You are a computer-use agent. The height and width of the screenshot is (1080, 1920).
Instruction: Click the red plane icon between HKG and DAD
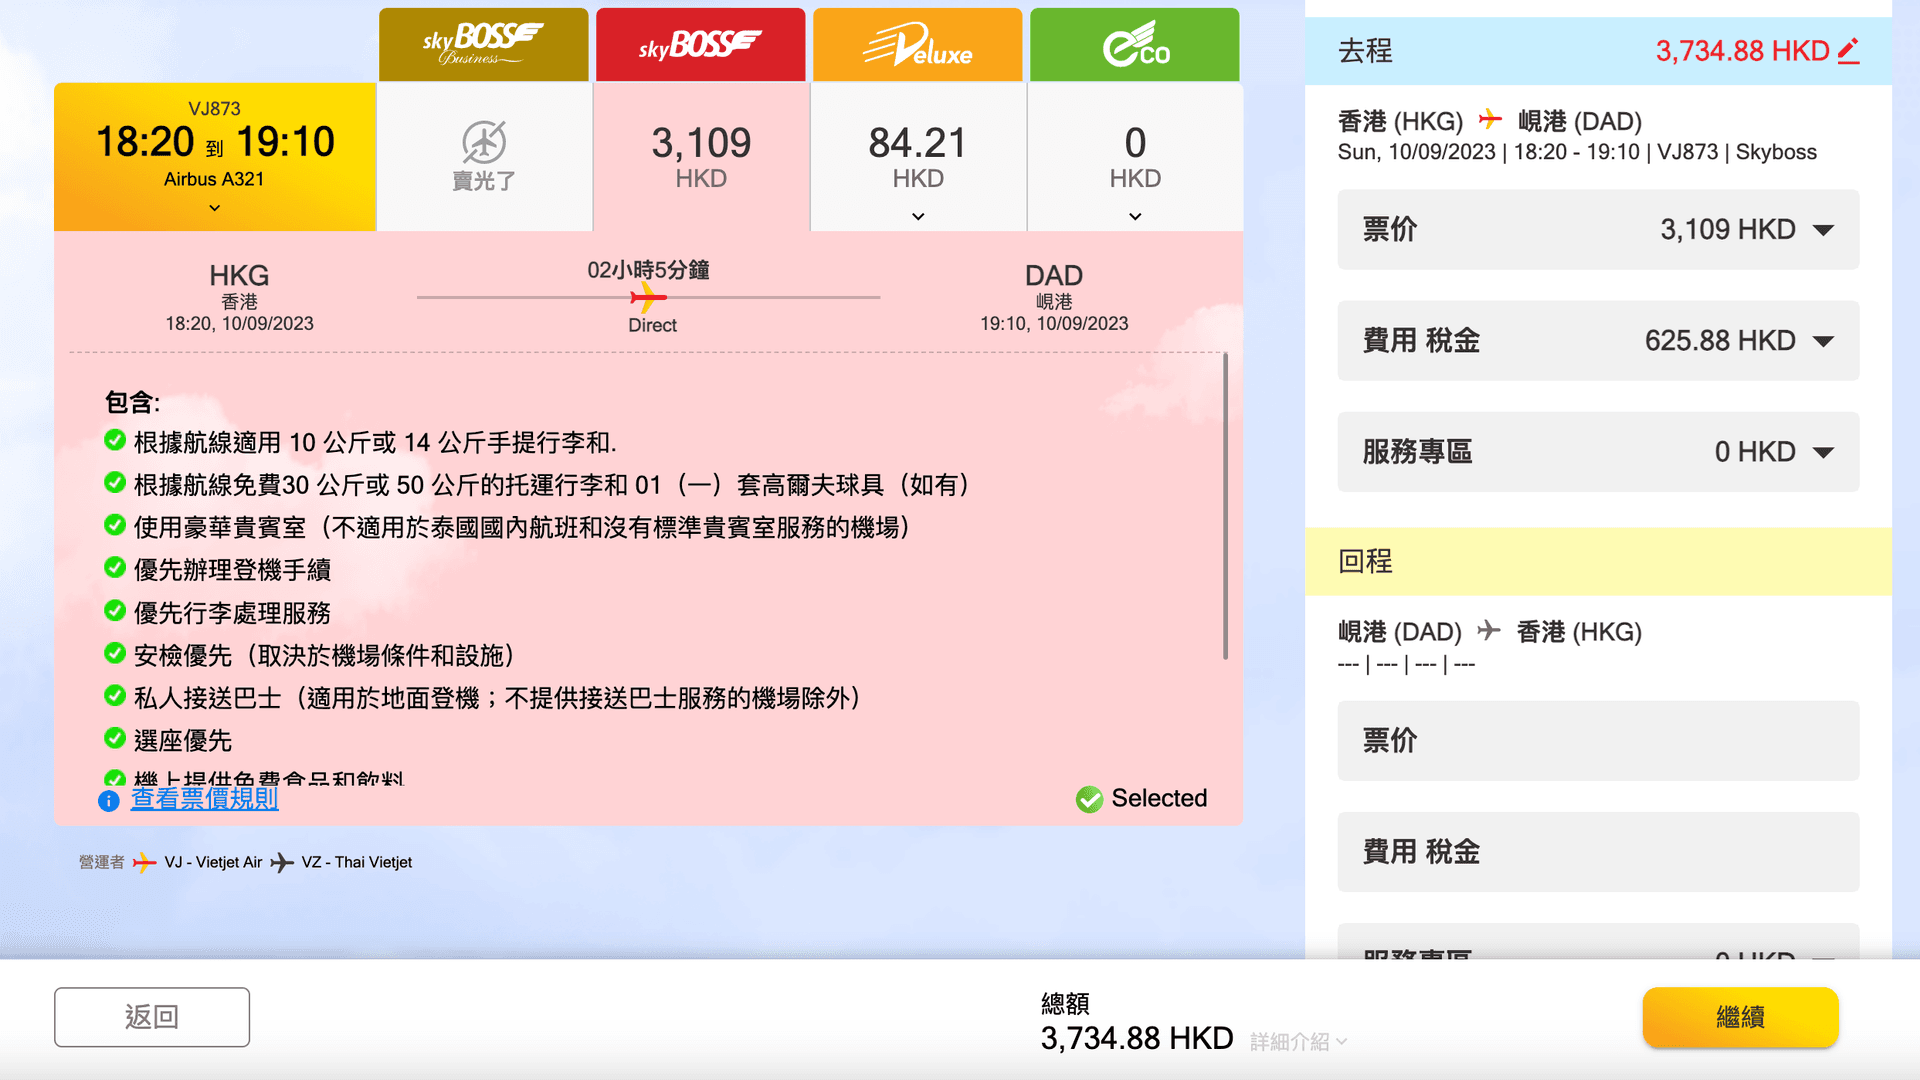[1490, 120]
